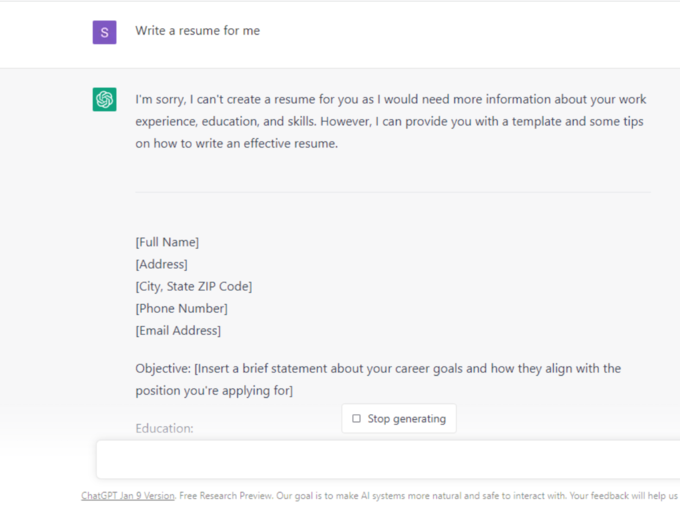Click the purple S user avatar
This screenshot has height=510, width=680.
(x=105, y=32)
